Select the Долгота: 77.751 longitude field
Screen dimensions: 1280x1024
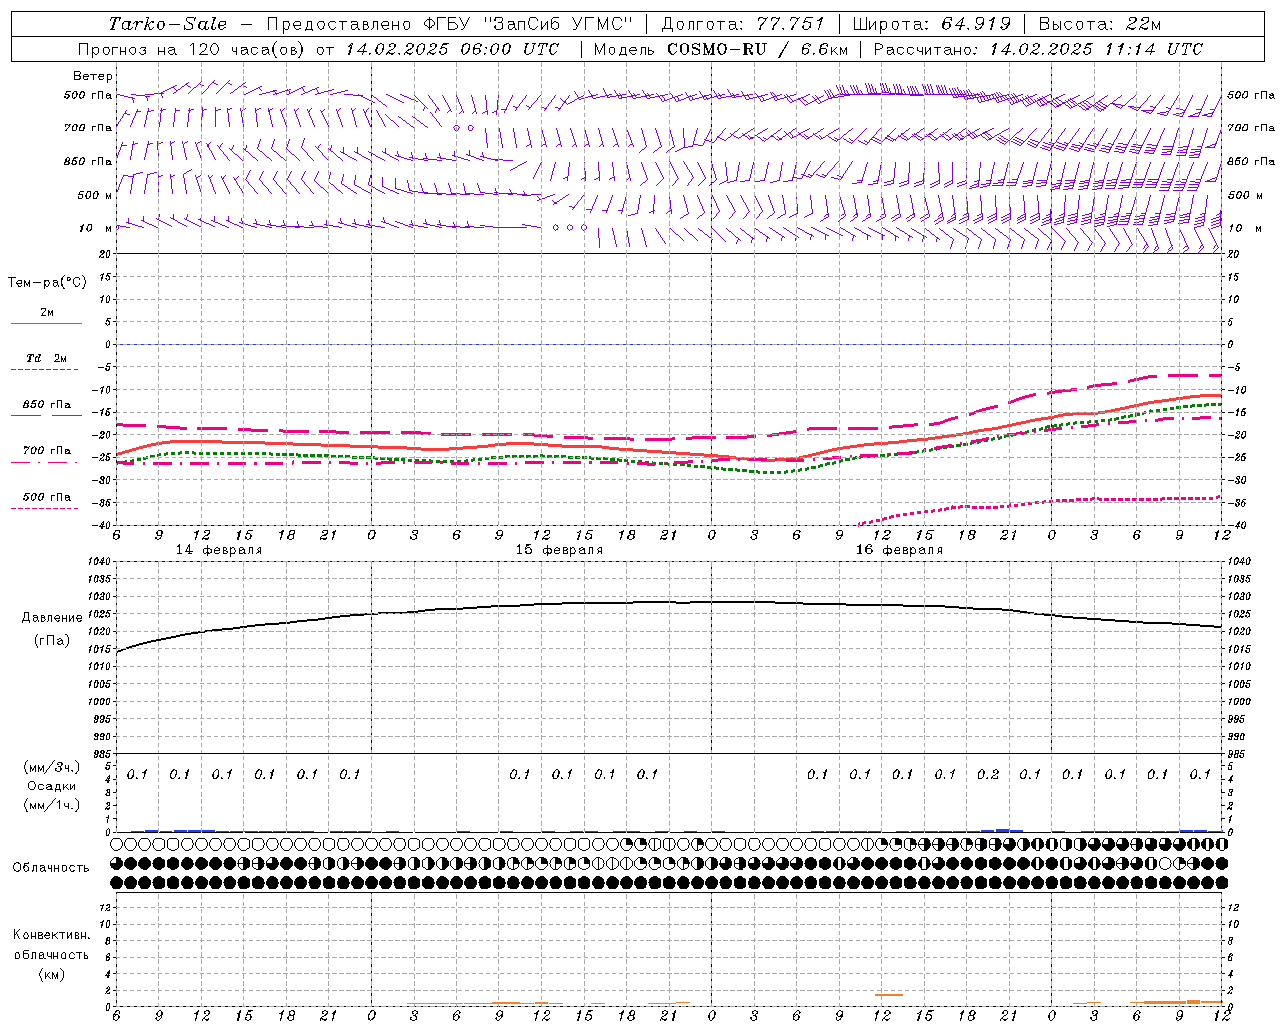[x=743, y=24]
